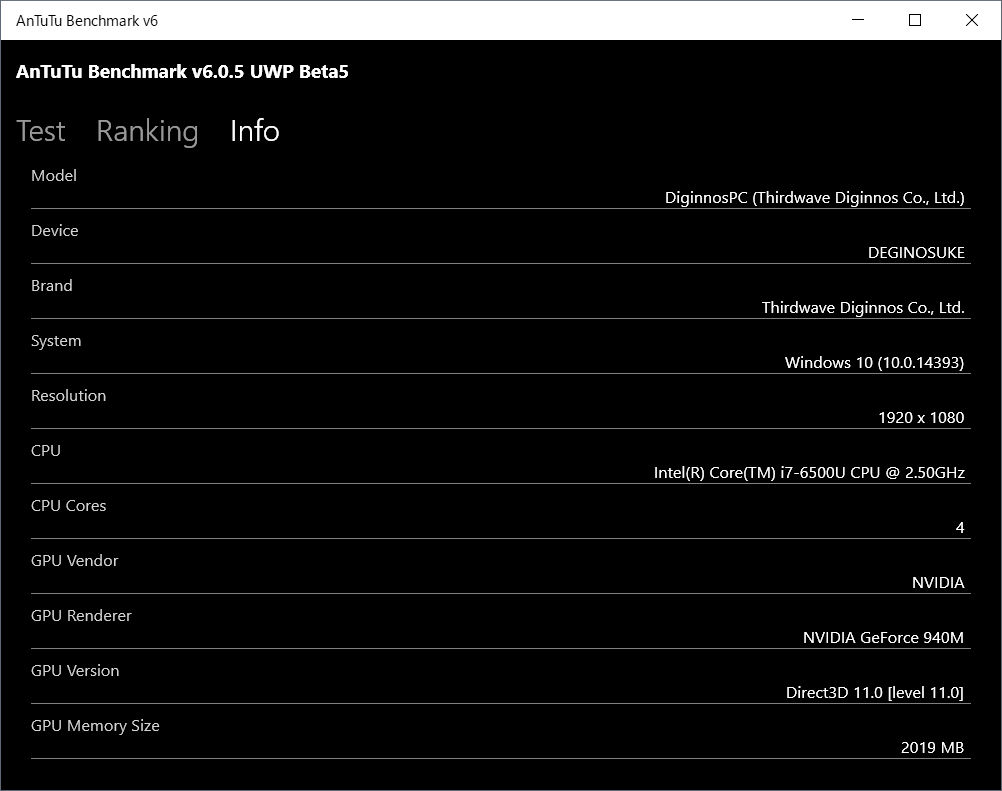Select Direct3D 11.0 [level 11.0] value
Image resolution: width=1002 pixels, height=791 pixels.
(875, 693)
